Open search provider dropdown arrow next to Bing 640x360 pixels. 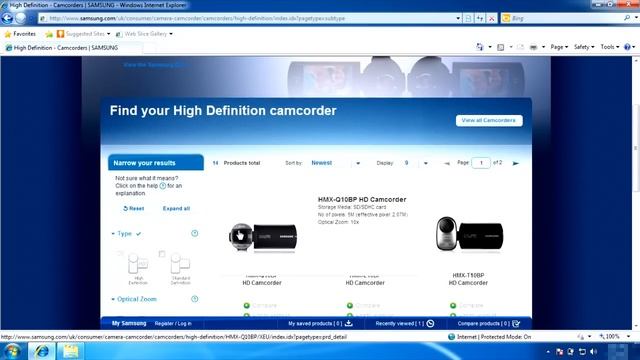(x=636, y=18)
